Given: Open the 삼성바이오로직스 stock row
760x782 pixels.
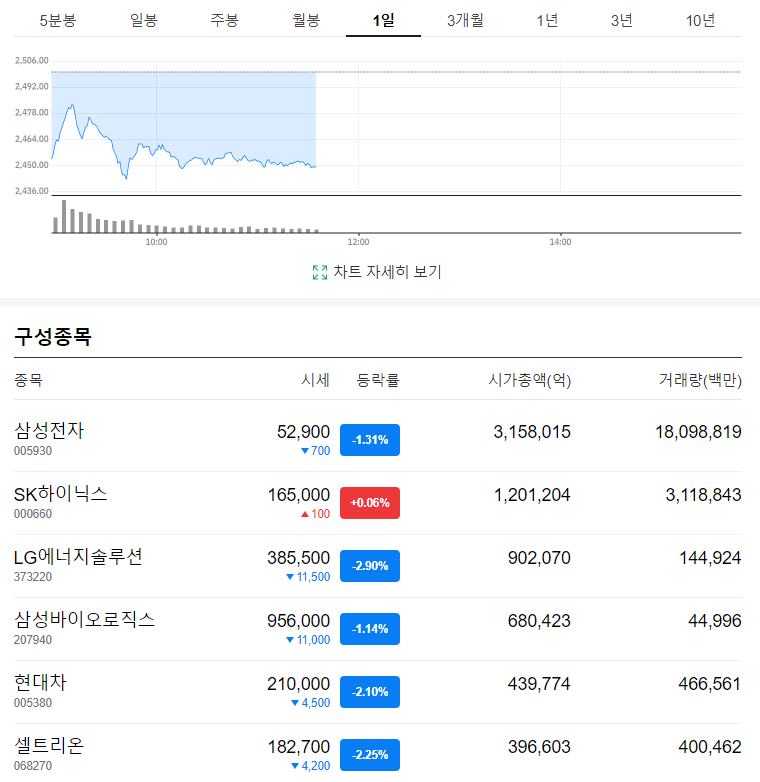Looking at the screenshot, I should click(x=378, y=629).
